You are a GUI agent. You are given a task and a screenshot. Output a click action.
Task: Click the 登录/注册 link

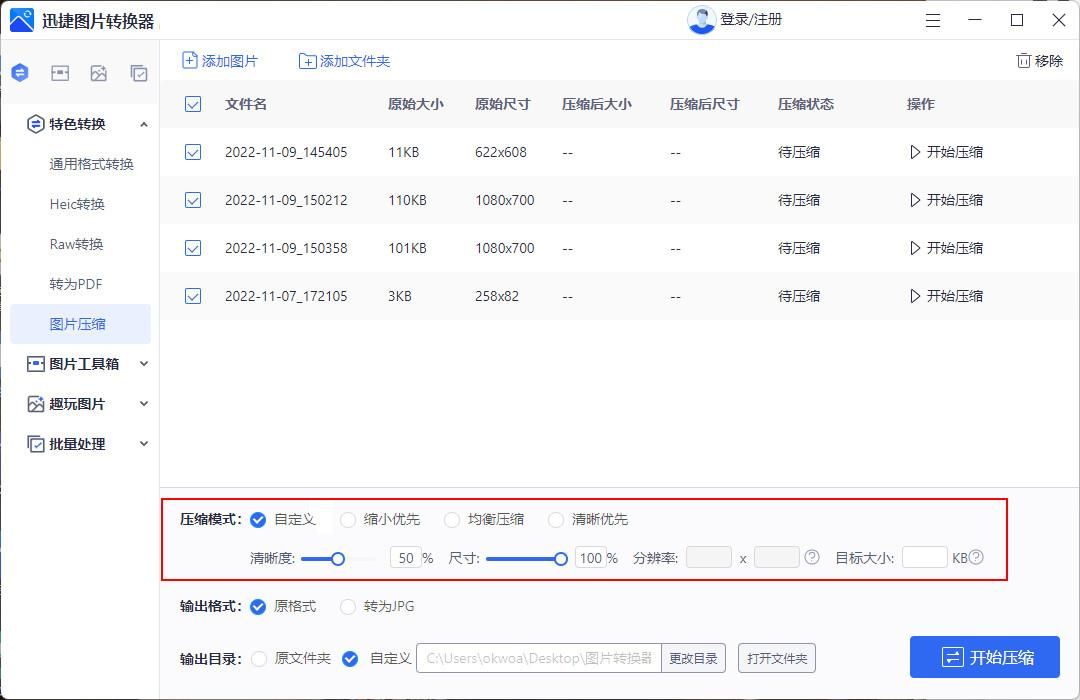click(x=751, y=19)
